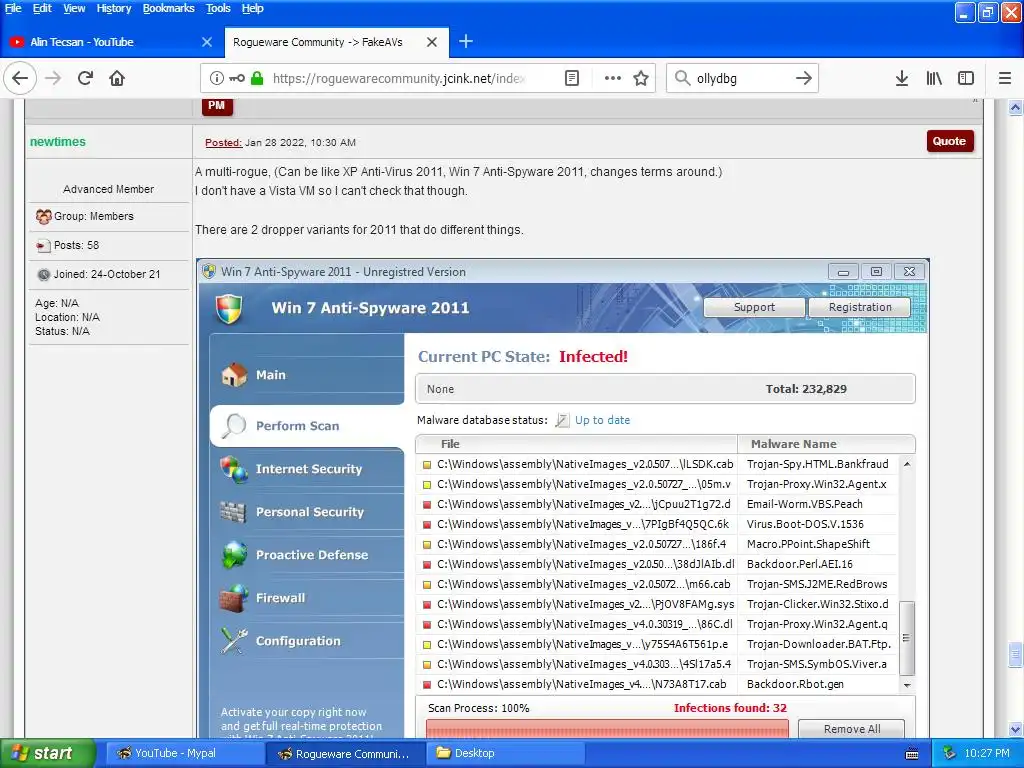The height and width of the screenshot is (768, 1024).
Task: Click the Internet Security globe icon
Action: [234, 469]
